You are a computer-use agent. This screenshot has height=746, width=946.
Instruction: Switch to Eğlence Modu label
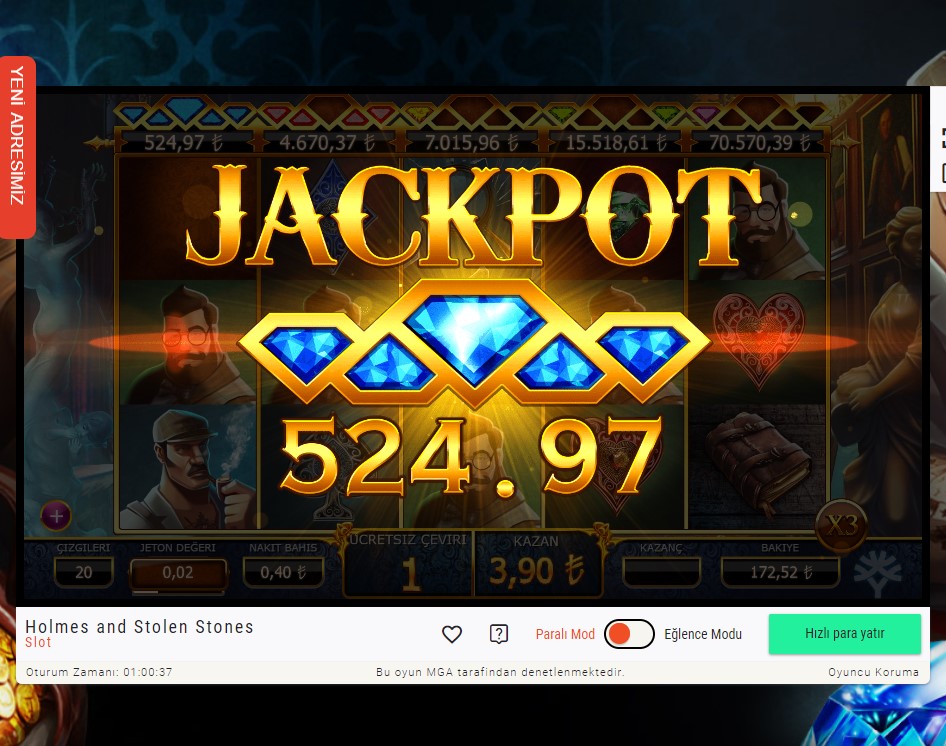click(703, 634)
